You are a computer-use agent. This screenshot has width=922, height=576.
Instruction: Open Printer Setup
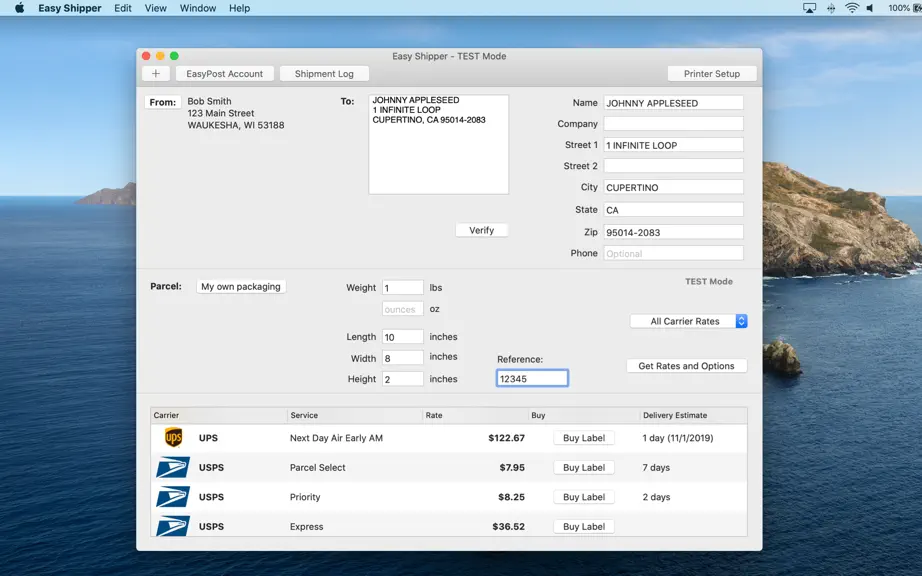click(x=711, y=73)
